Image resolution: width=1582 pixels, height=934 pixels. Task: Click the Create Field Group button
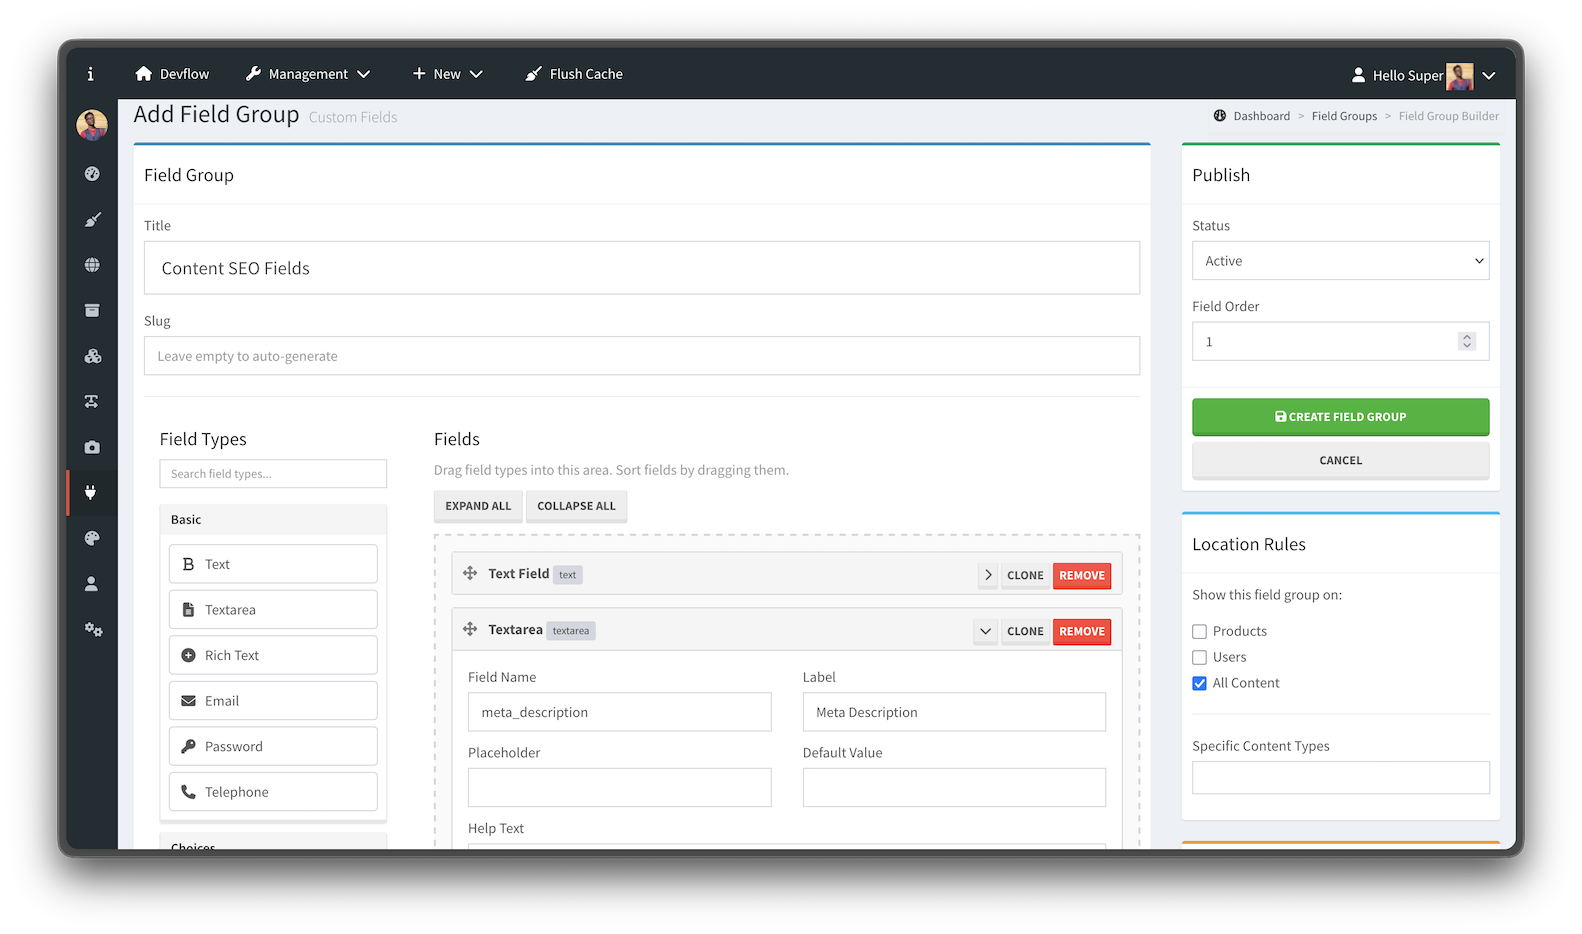(1340, 417)
